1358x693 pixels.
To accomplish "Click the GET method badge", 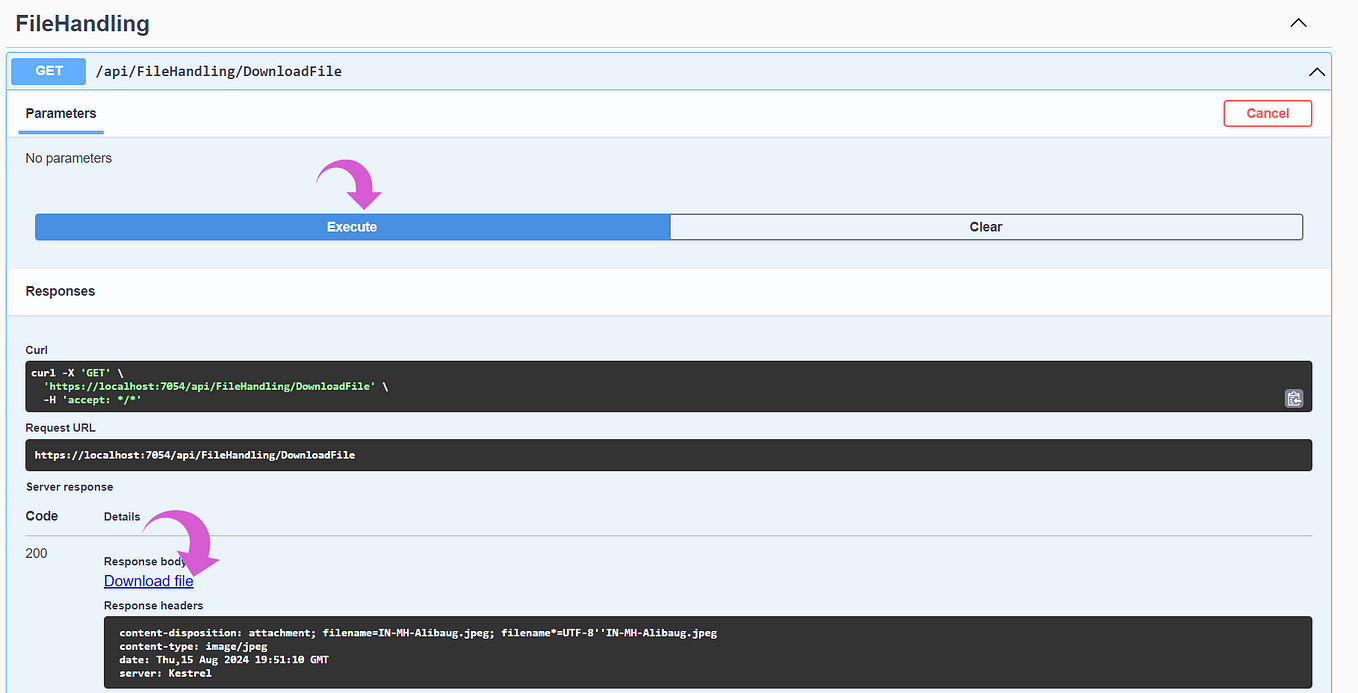I will pos(47,71).
